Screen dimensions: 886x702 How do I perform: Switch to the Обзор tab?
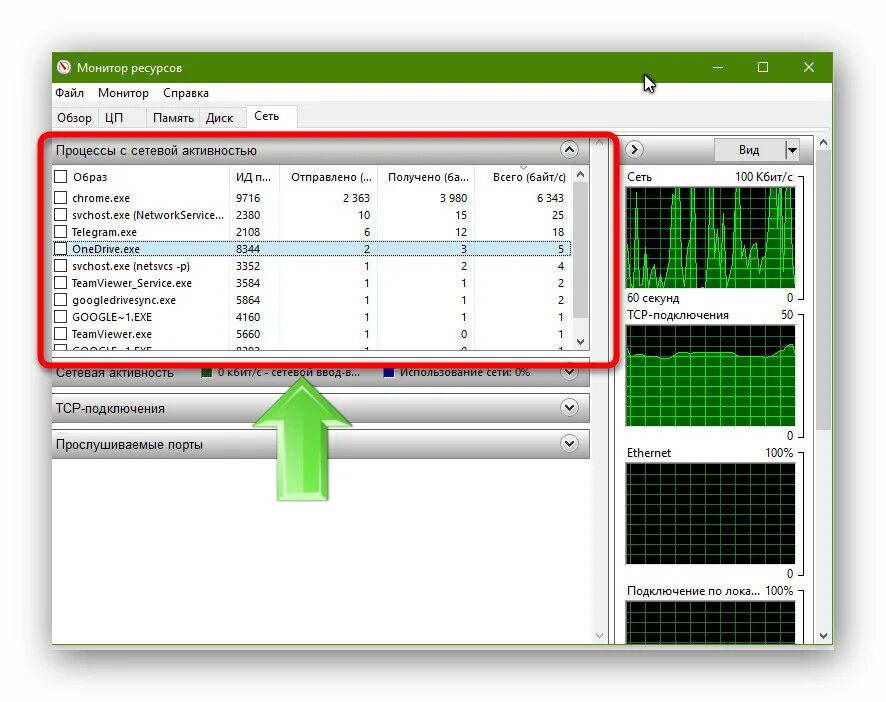(x=75, y=118)
